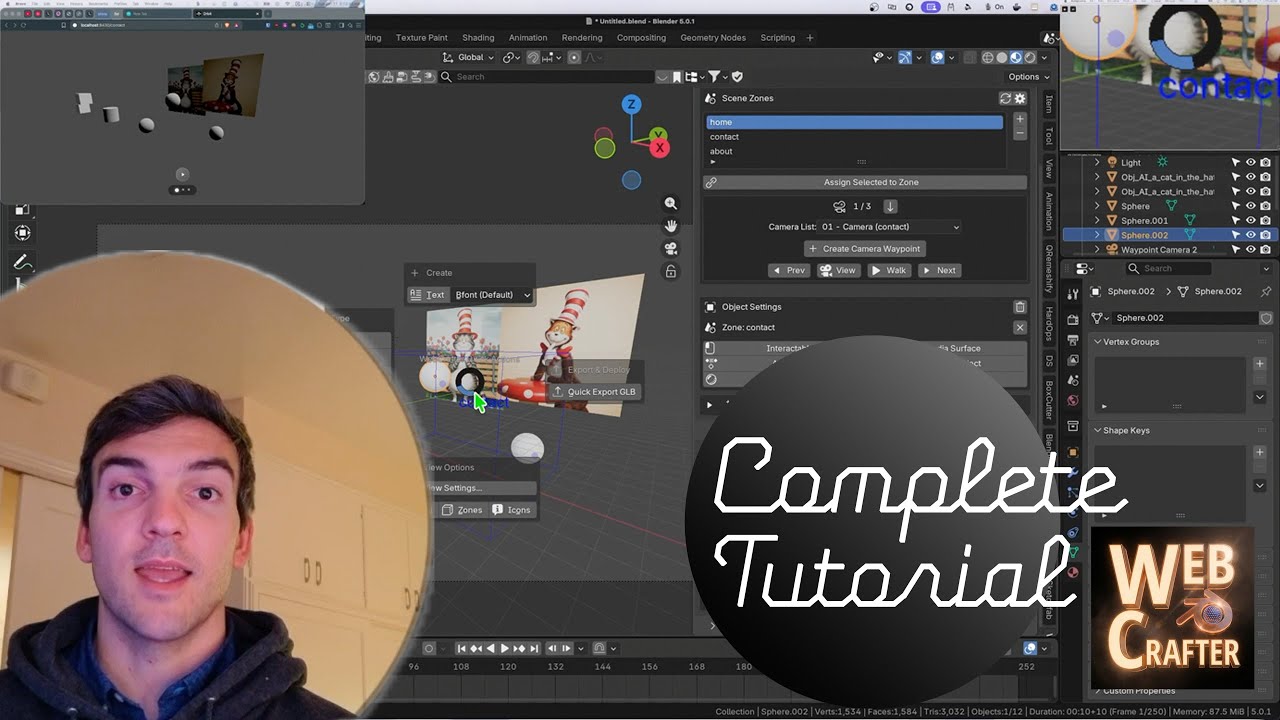Switch to the Scripting workspace tab

click(778, 38)
